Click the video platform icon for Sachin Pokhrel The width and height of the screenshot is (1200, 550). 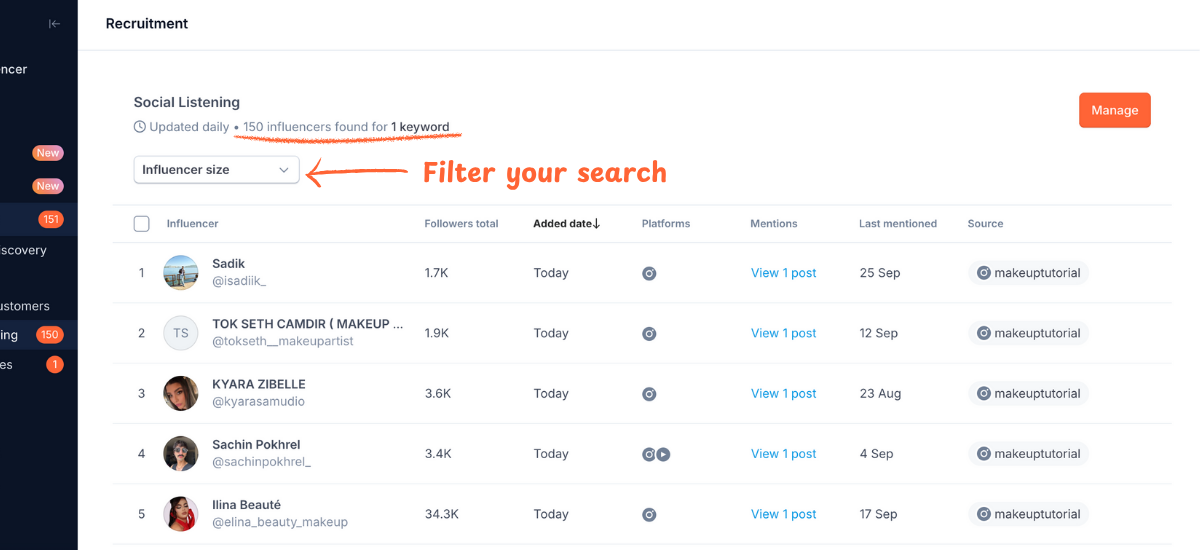click(663, 454)
